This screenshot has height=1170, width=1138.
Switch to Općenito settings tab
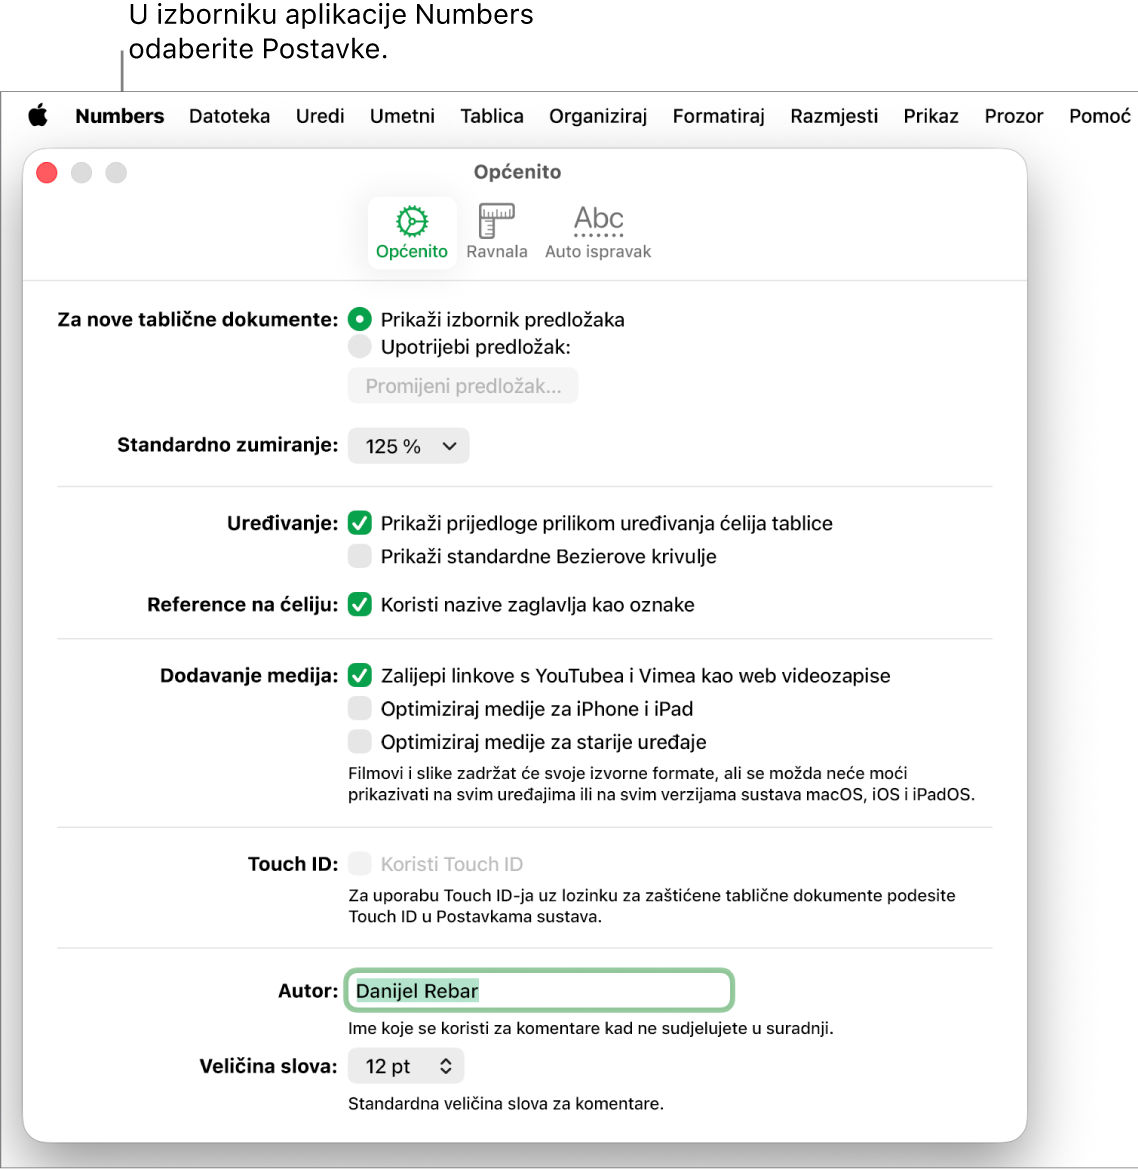412,232
